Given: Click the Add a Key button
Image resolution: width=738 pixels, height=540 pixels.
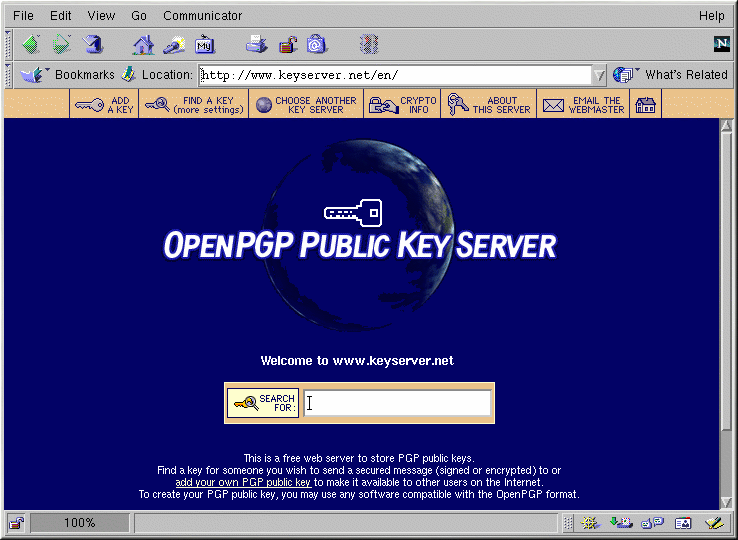Looking at the screenshot, I should pyautogui.click(x=104, y=105).
